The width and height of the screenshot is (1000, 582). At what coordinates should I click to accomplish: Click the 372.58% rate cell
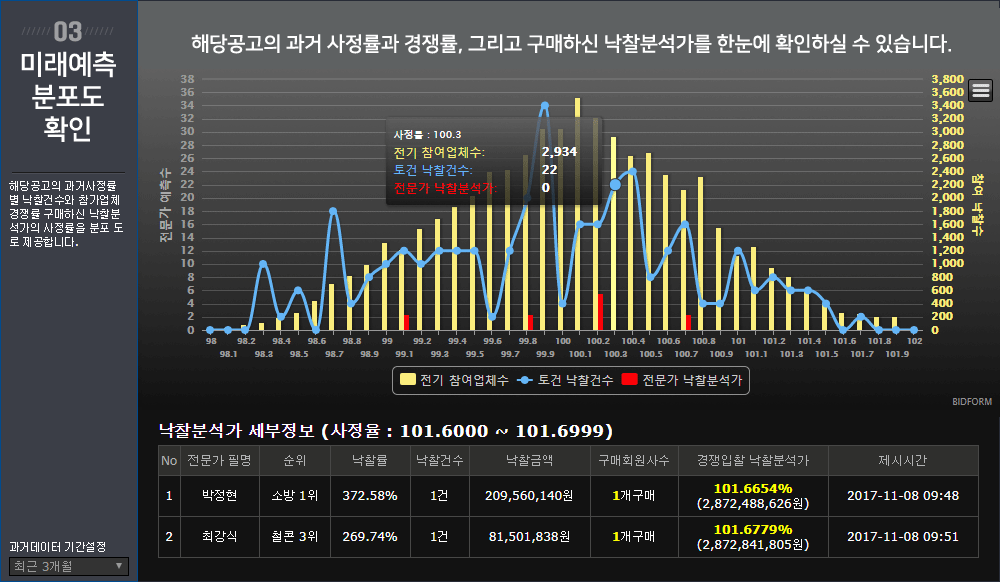pyautogui.click(x=370, y=495)
